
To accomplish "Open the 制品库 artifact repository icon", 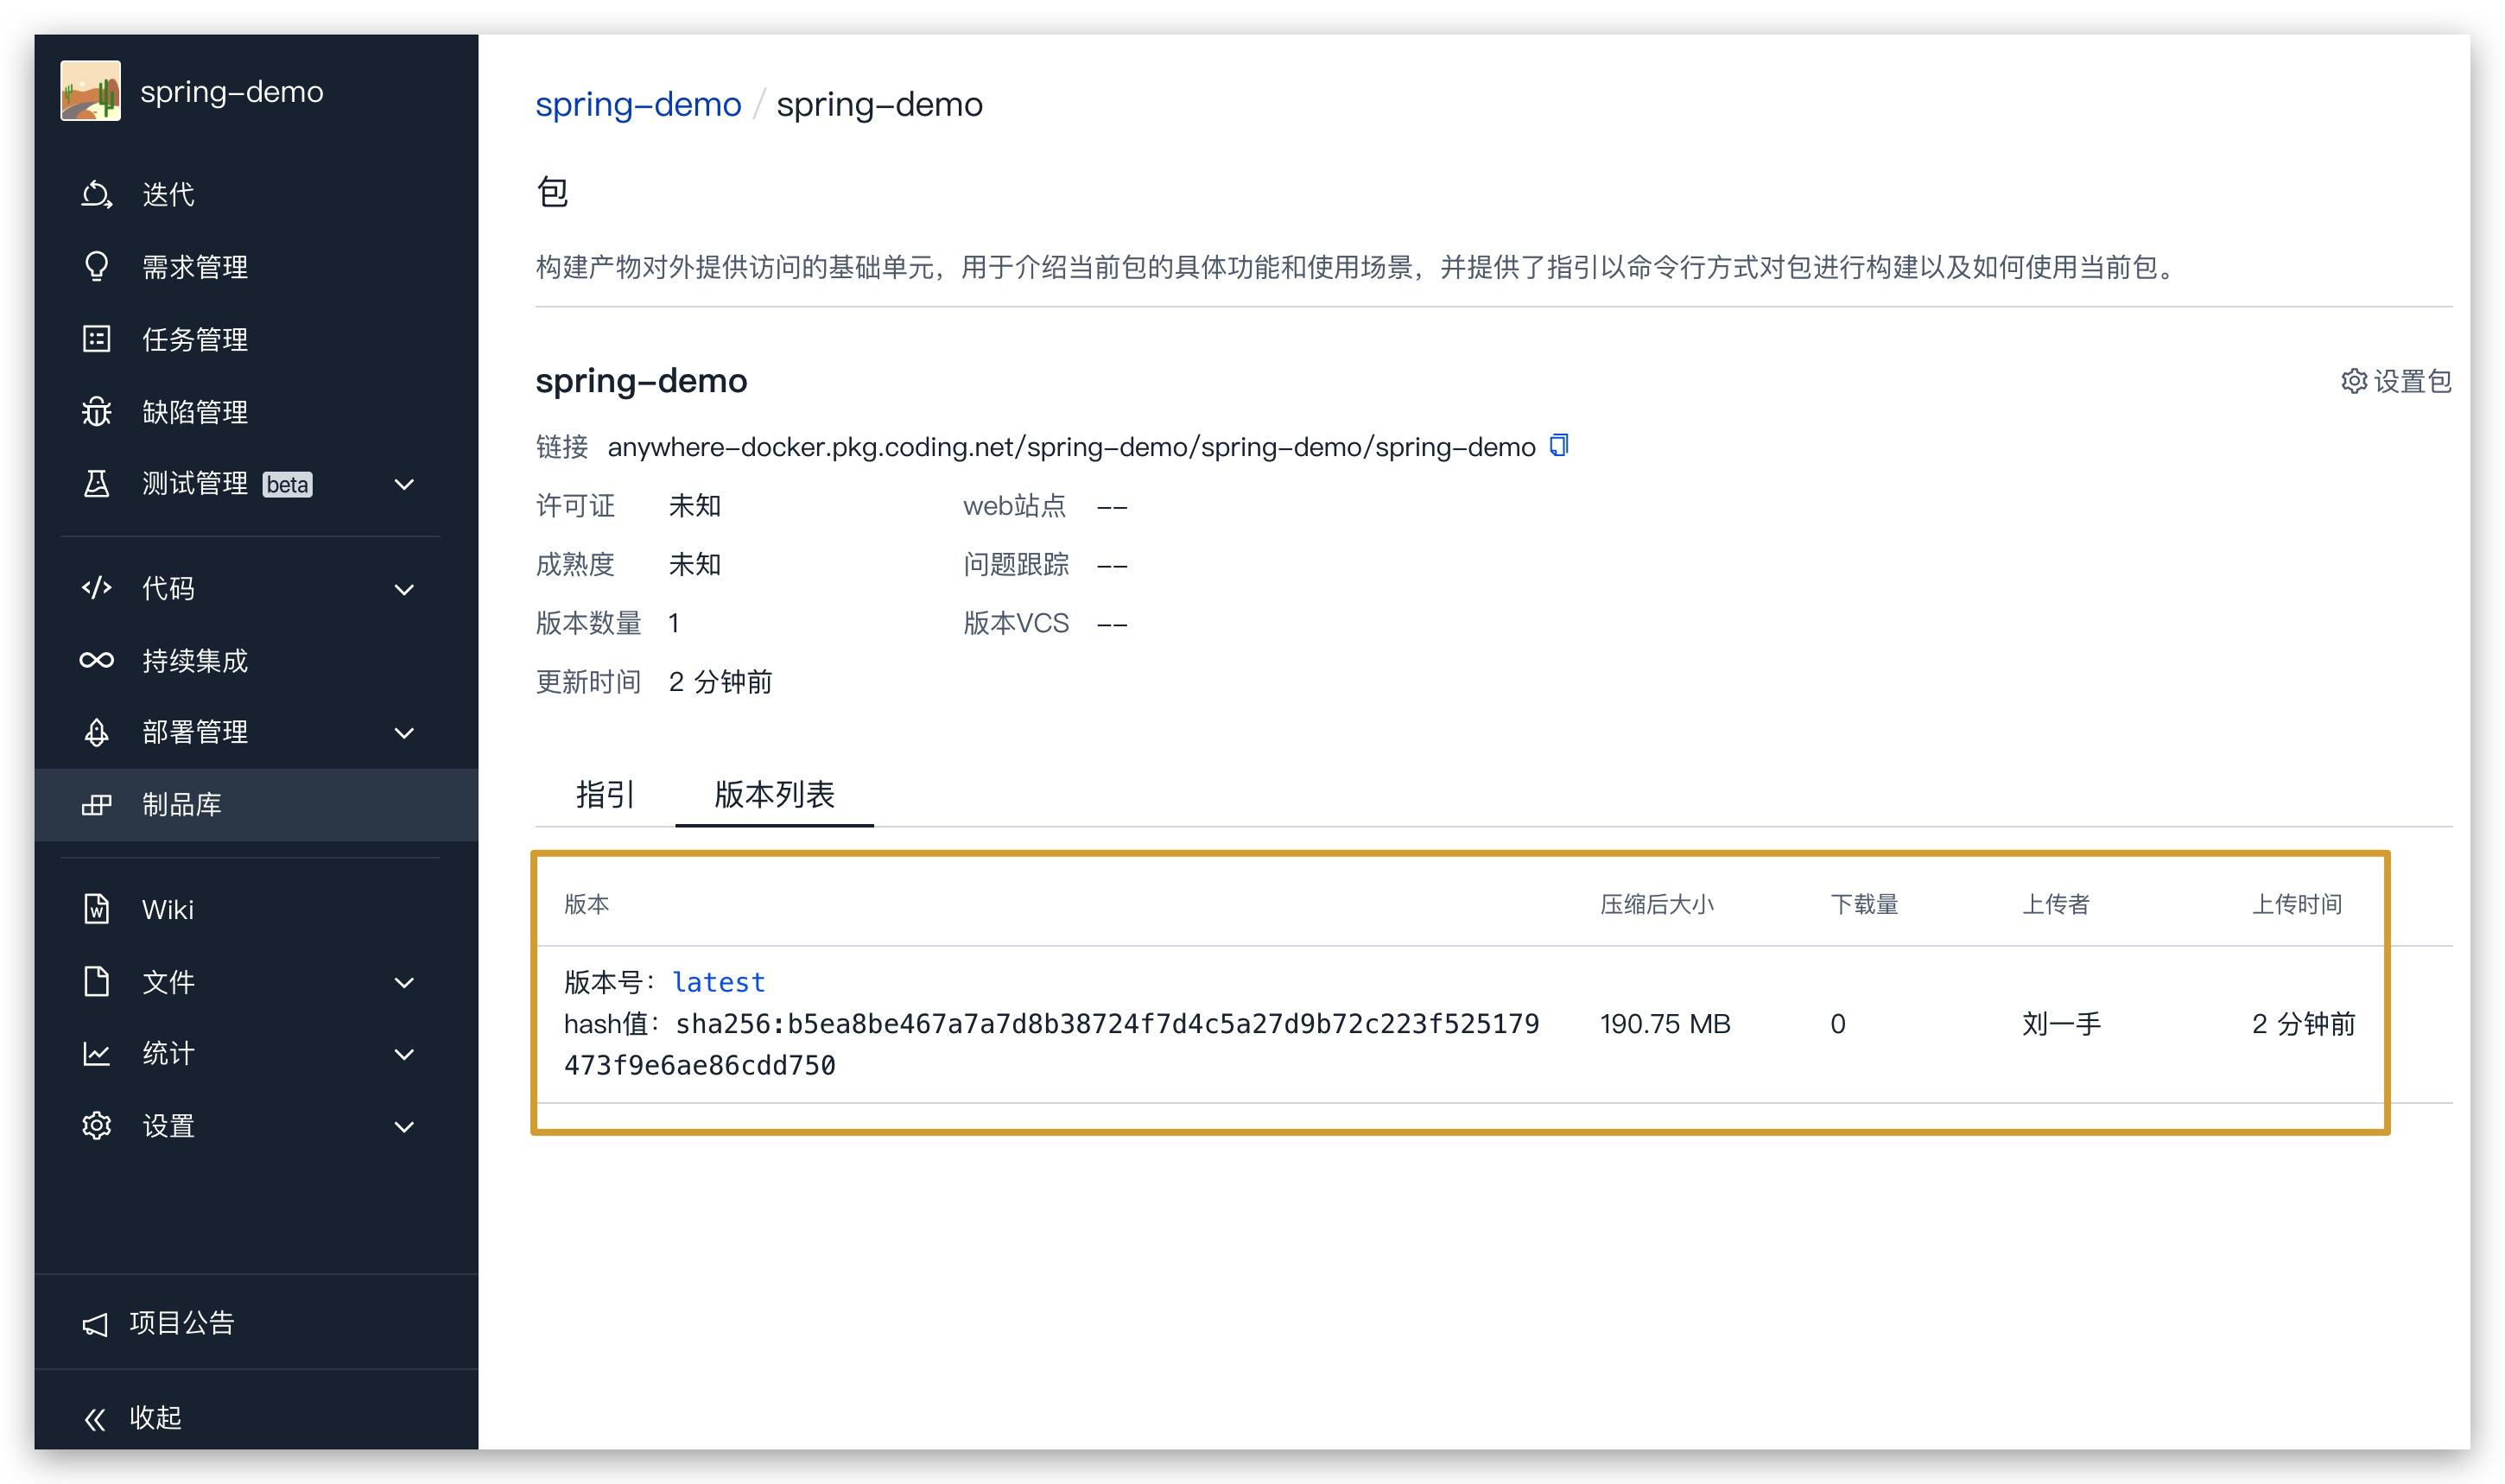I will click(x=96, y=804).
